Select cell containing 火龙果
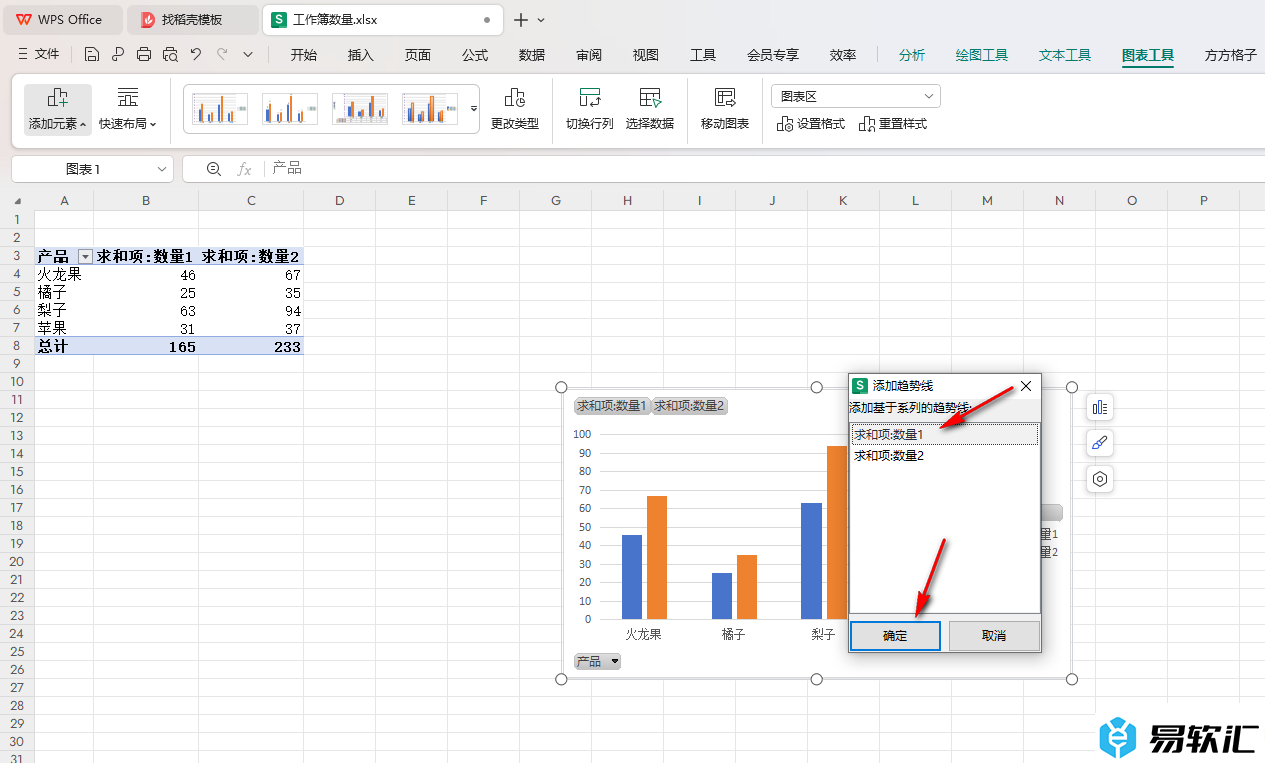 coord(64,274)
